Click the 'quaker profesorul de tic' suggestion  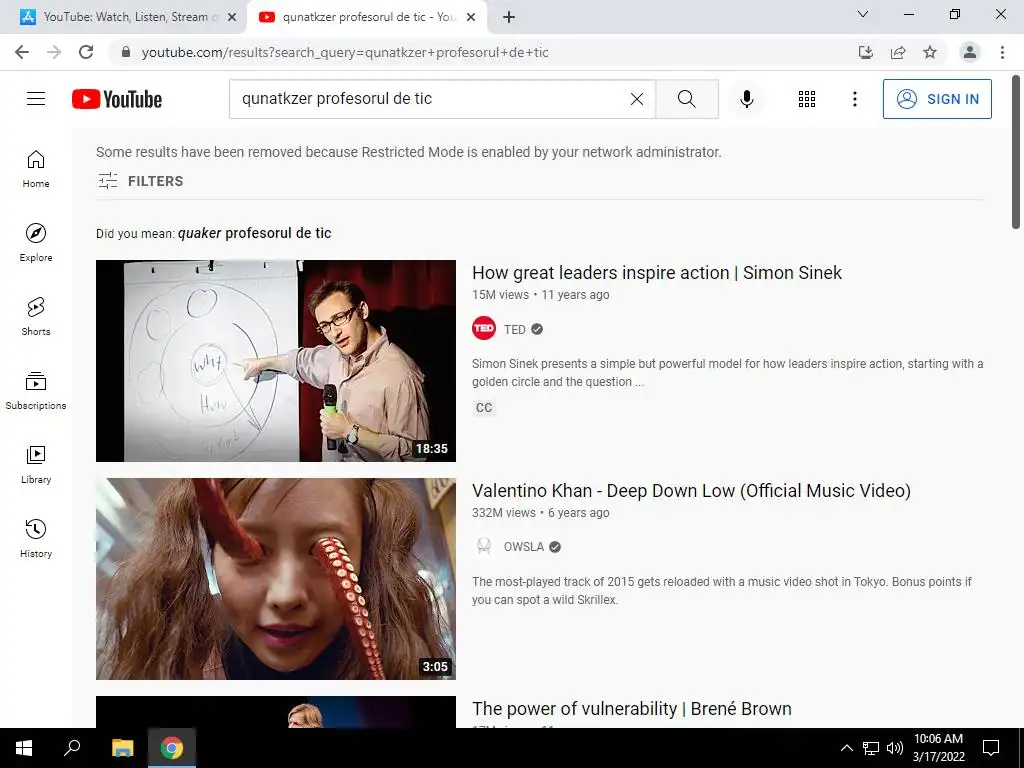coord(255,233)
